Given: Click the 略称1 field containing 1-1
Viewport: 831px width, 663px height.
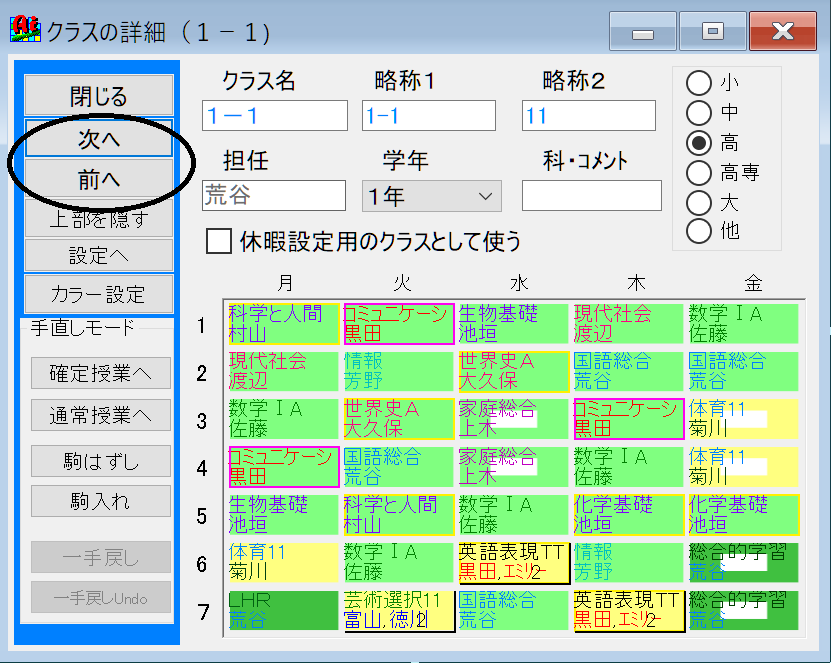Looking at the screenshot, I should (429, 115).
